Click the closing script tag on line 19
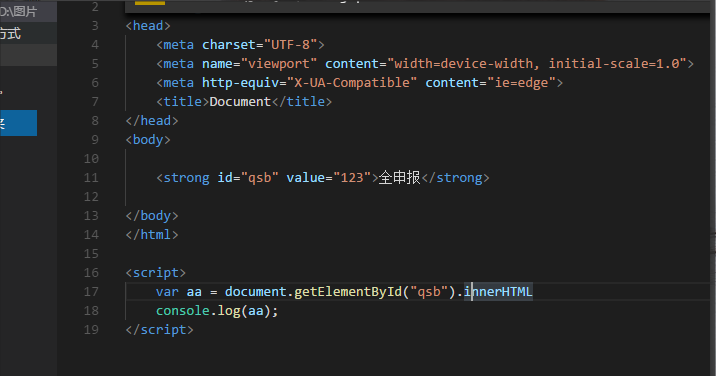This screenshot has height=376, width=716. [x=159, y=330]
